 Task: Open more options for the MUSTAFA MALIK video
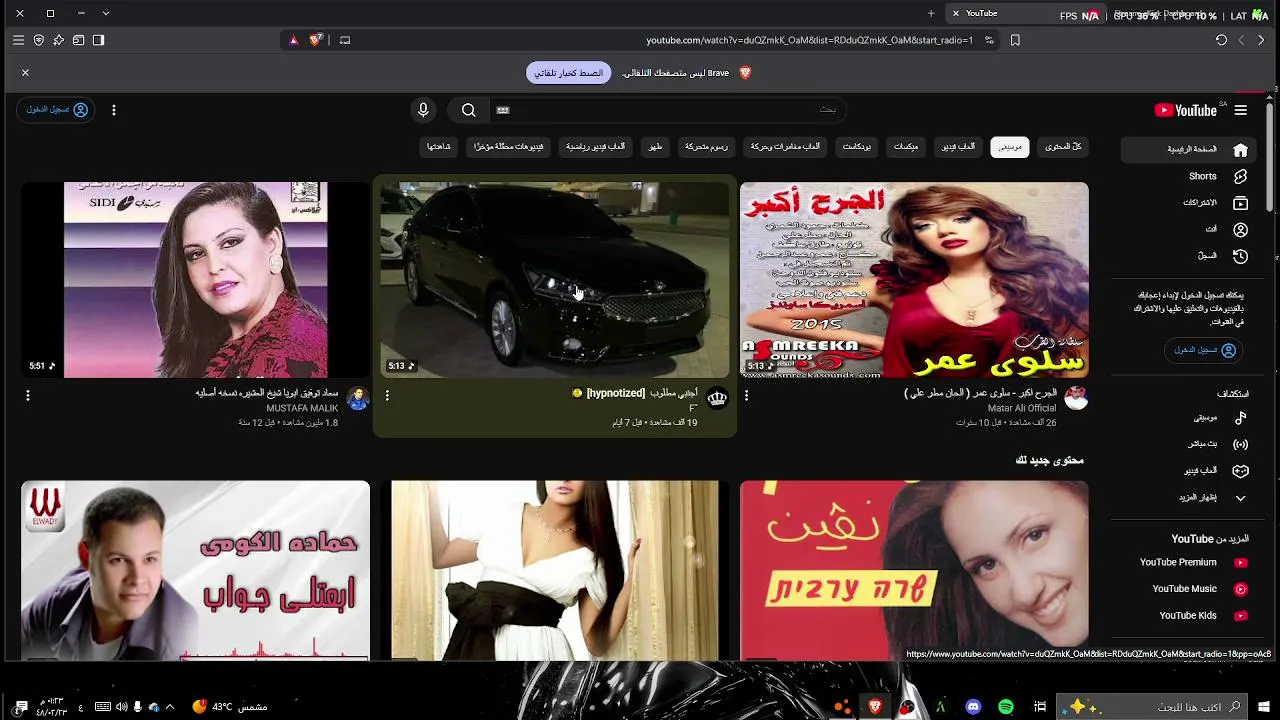[x=28, y=396]
